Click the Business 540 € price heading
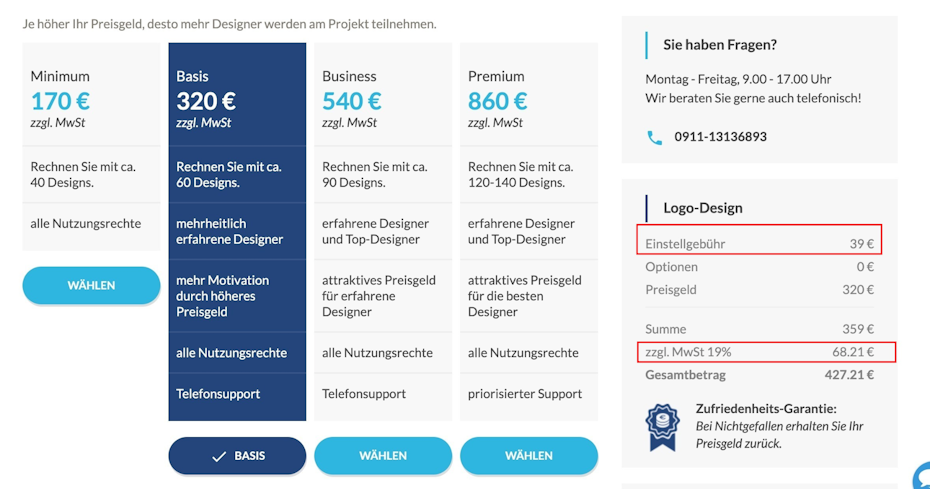 [x=352, y=101]
